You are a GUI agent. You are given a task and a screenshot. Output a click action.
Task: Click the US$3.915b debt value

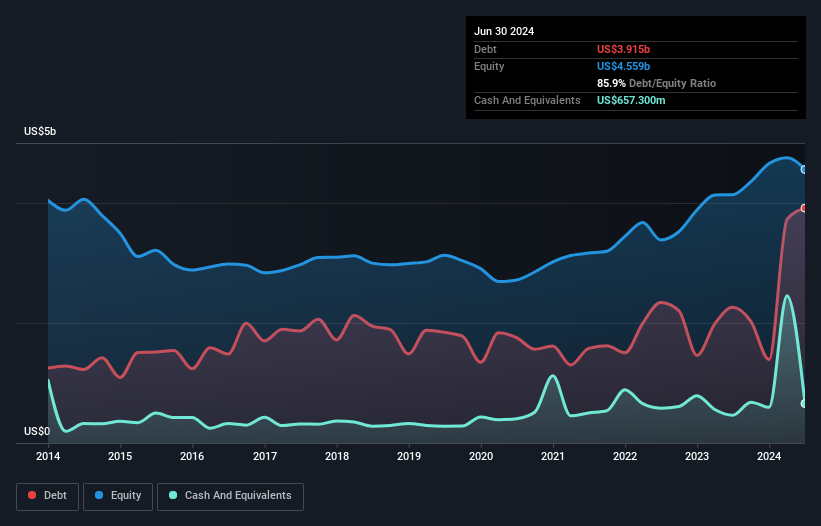(x=623, y=49)
